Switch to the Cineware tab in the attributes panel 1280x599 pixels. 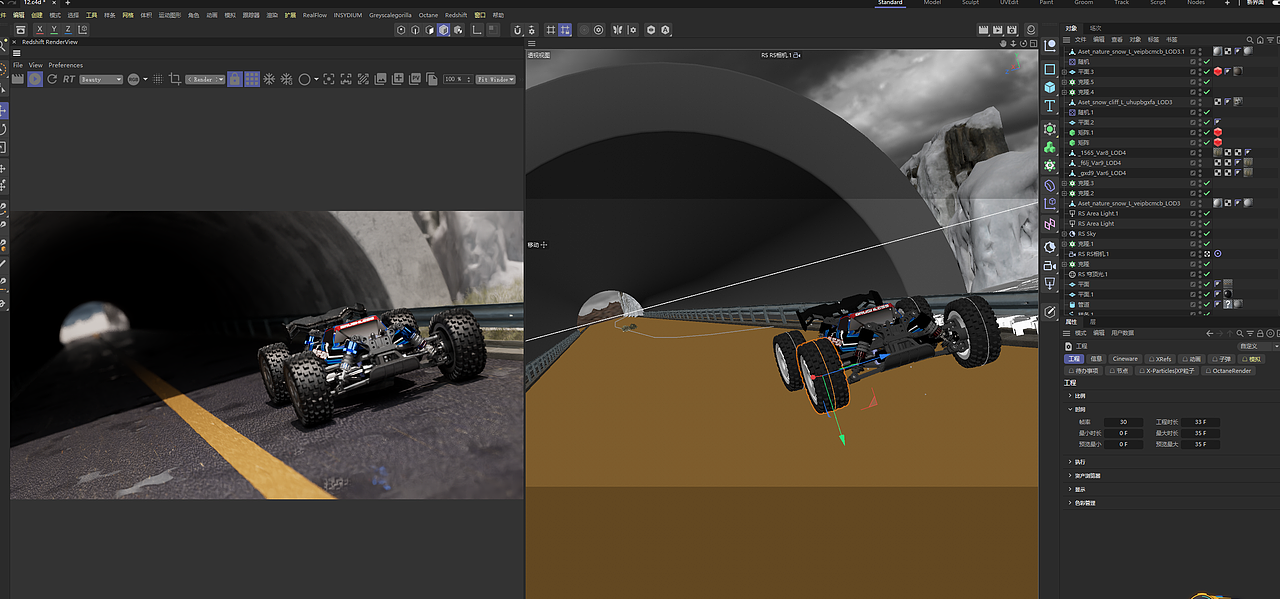click(1125, 358)
